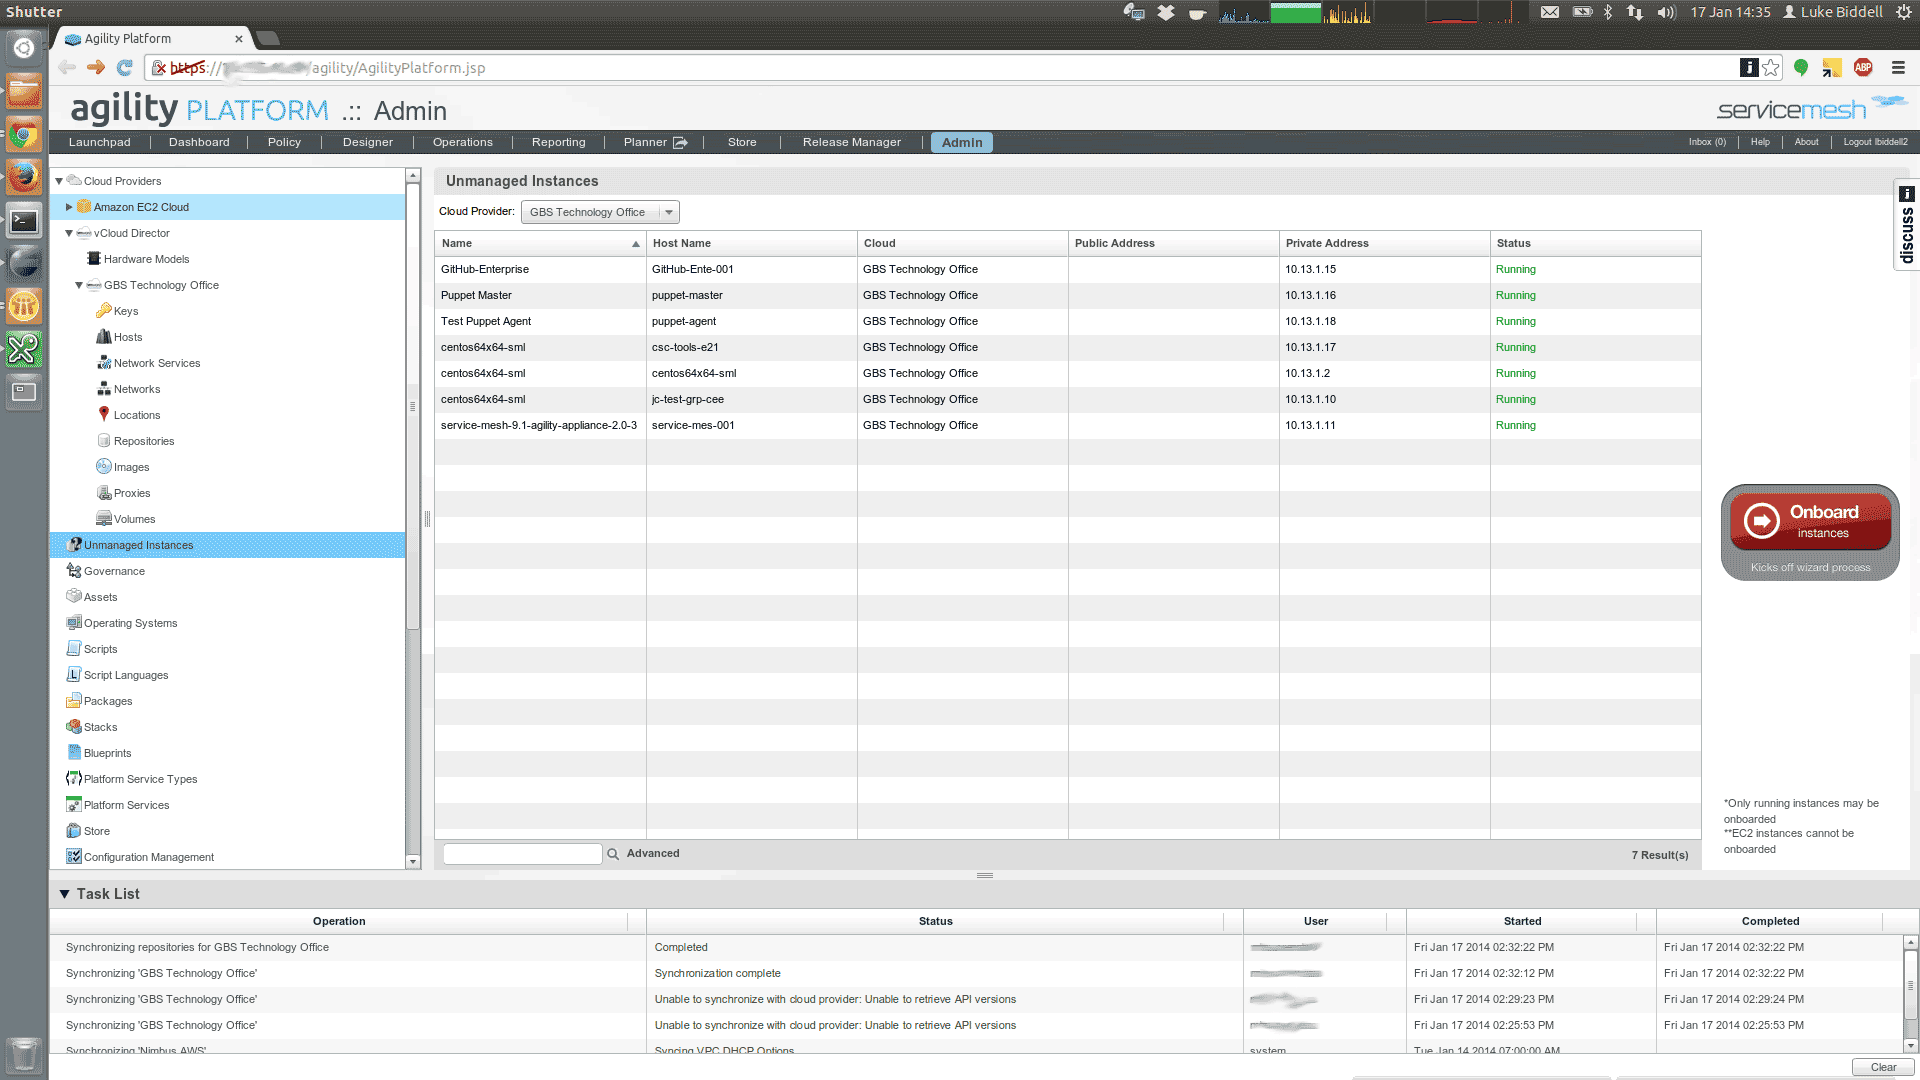Open Advanced search options

(653, 854)
